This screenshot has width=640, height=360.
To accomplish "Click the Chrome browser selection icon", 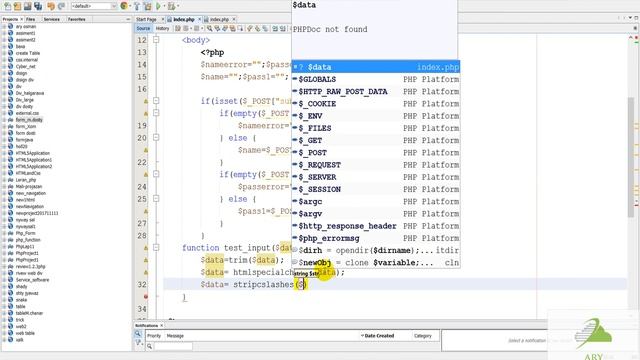I will click(x=124, y=6).
